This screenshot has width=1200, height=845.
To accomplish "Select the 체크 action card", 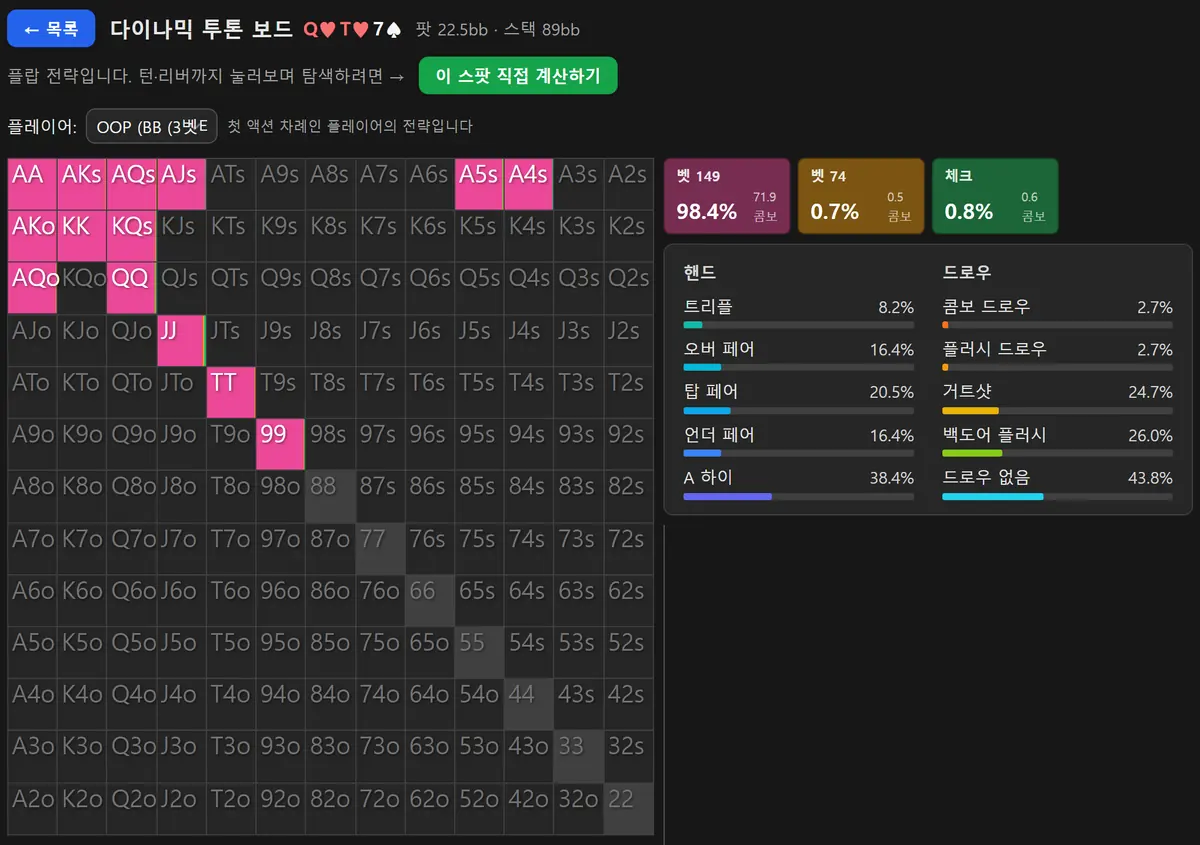I will pyautogui.click(x=995, y=196).
